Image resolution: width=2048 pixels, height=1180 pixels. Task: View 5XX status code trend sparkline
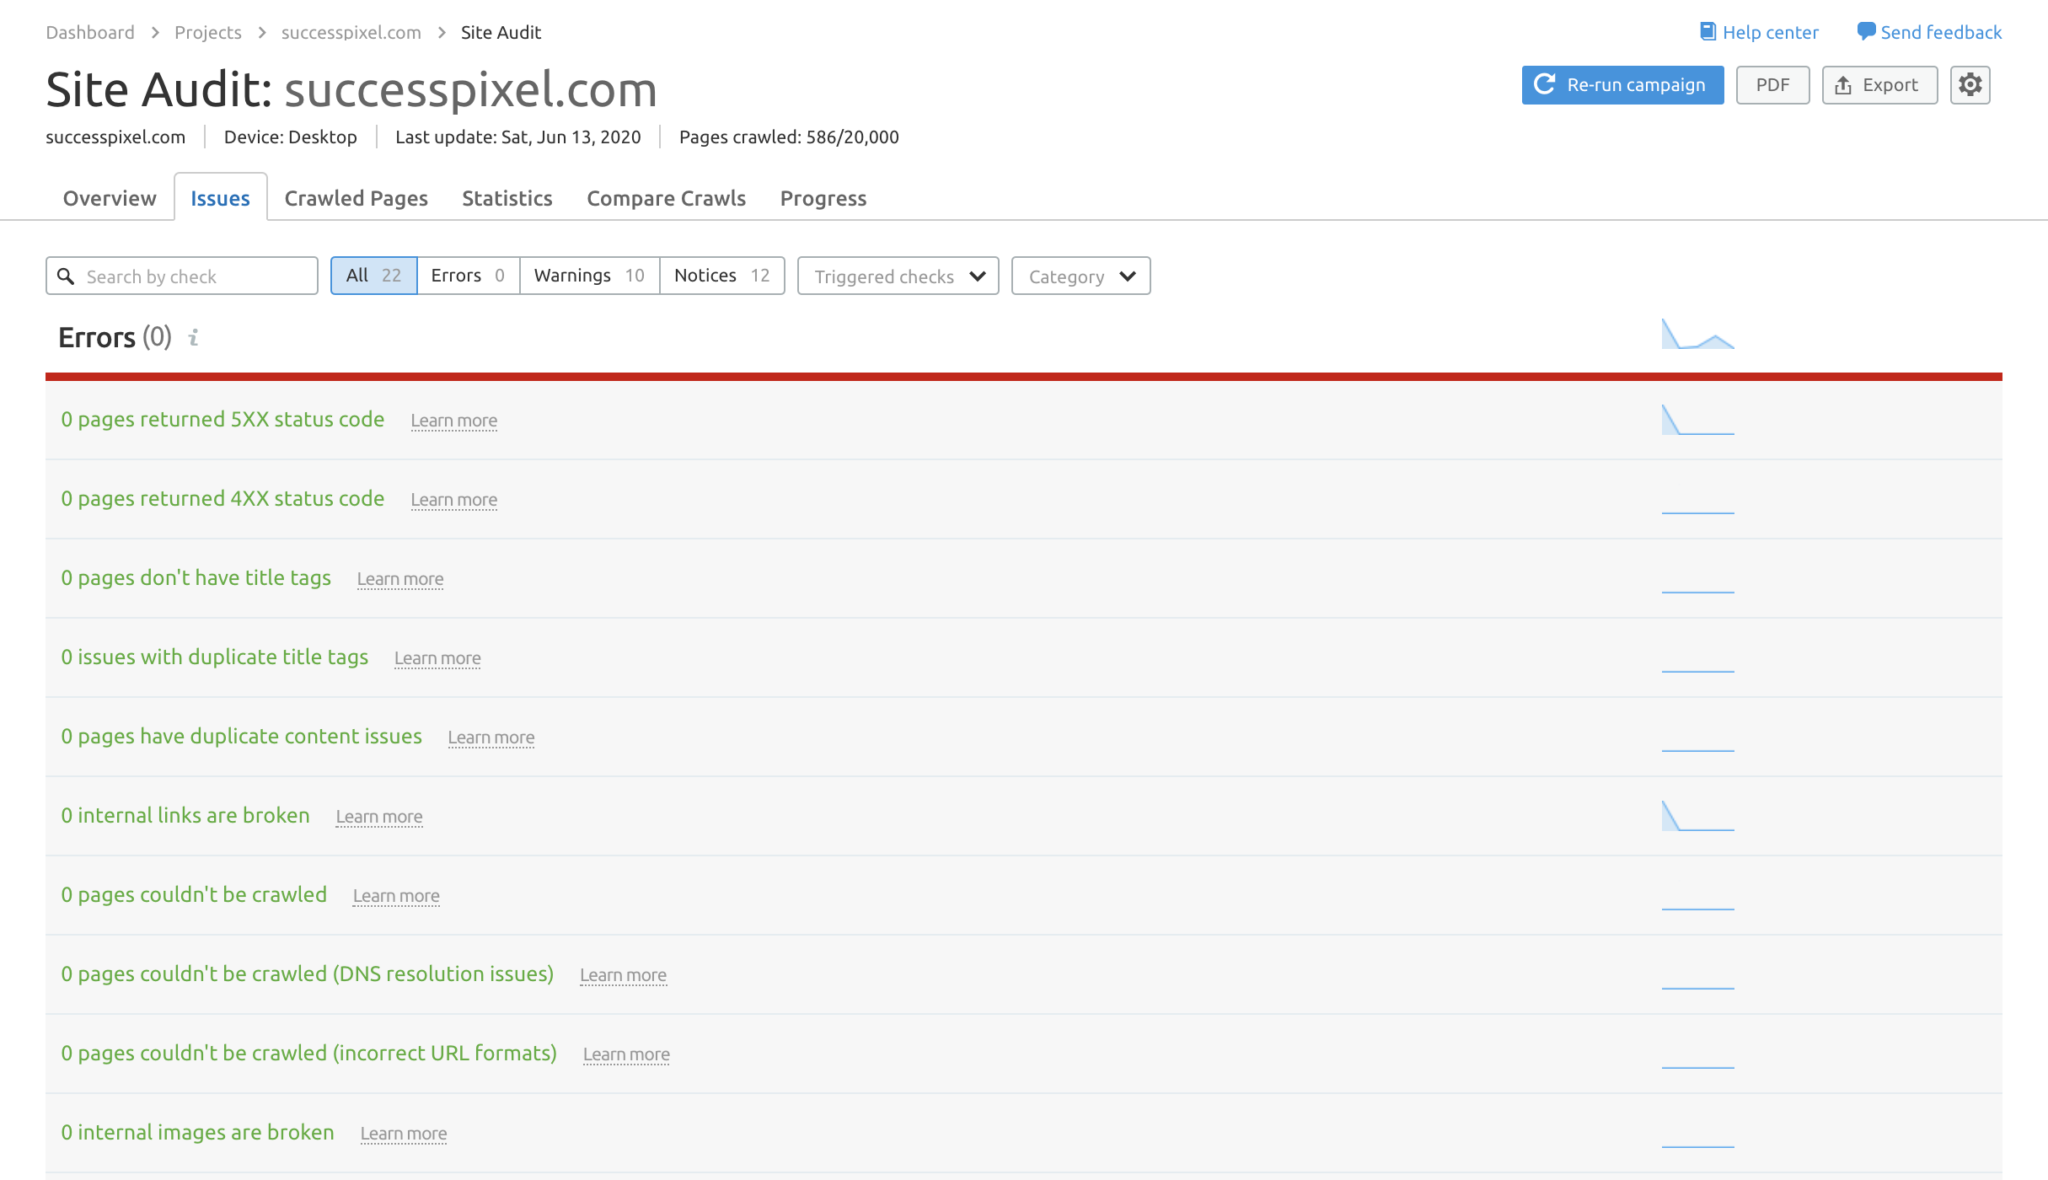pos(1698,421)
